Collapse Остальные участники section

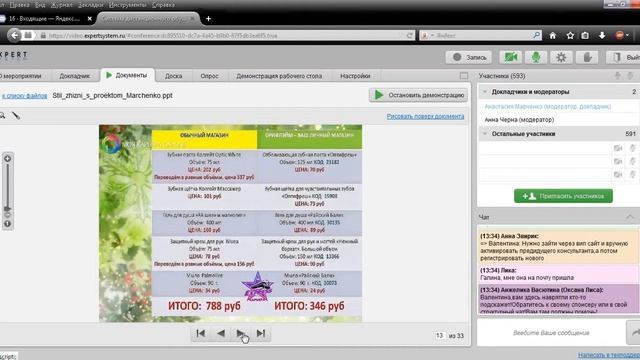(485, 134)
